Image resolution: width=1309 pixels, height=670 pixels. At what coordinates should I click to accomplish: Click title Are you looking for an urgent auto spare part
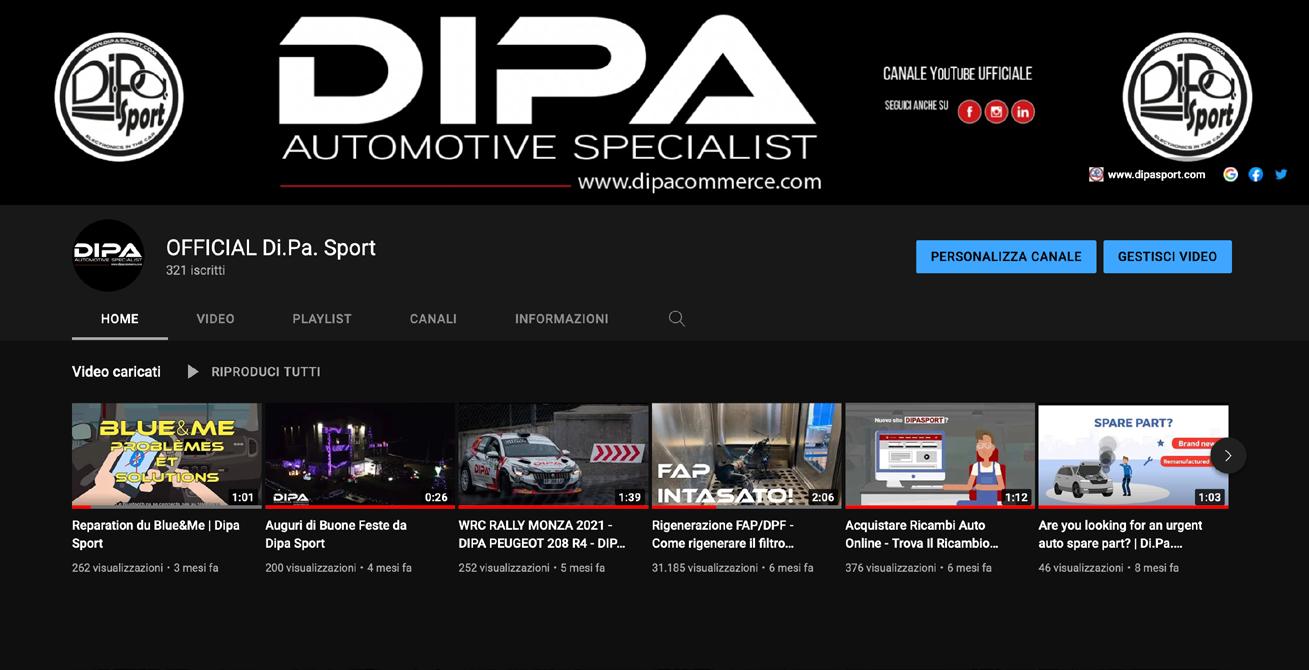pos(1121,534)
